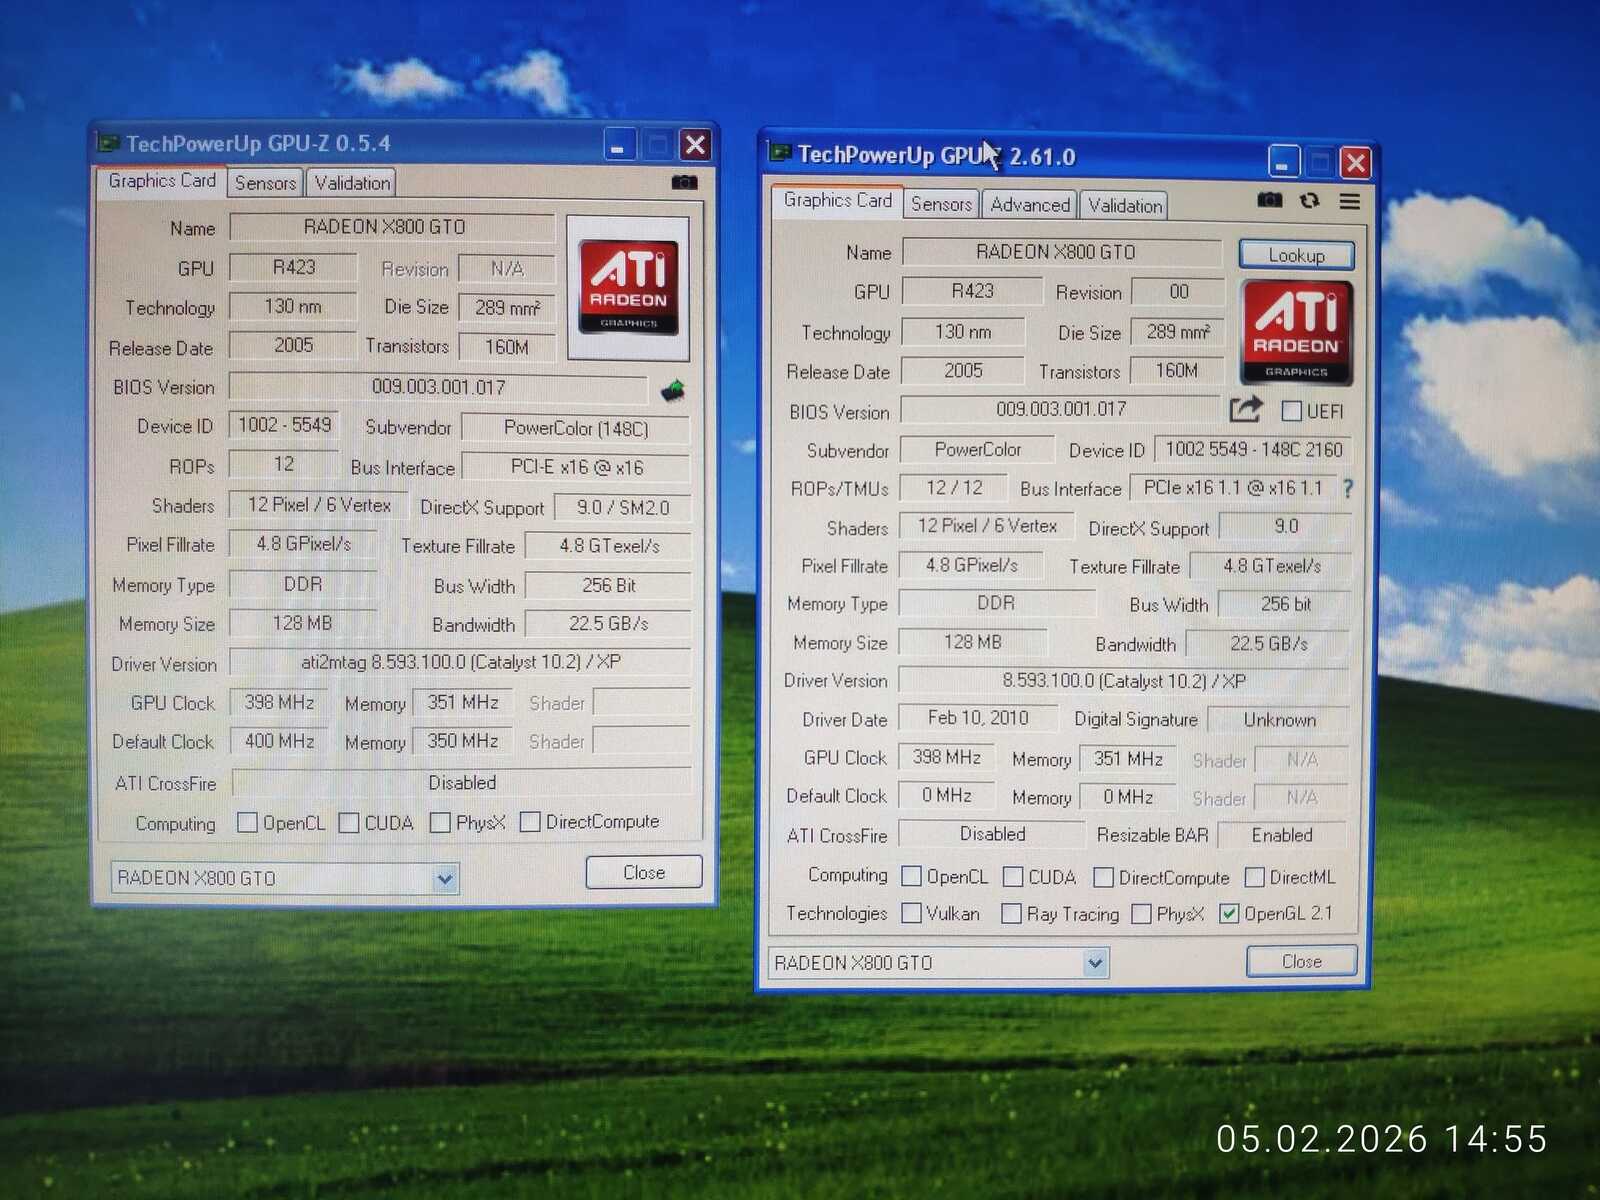This screenshot has width=1600, height=1200.
Task: Toggle the DirectCompute checkbox in GPU-Z 2.61.0
Action: pyautogui.click(x=1103, y=877)
